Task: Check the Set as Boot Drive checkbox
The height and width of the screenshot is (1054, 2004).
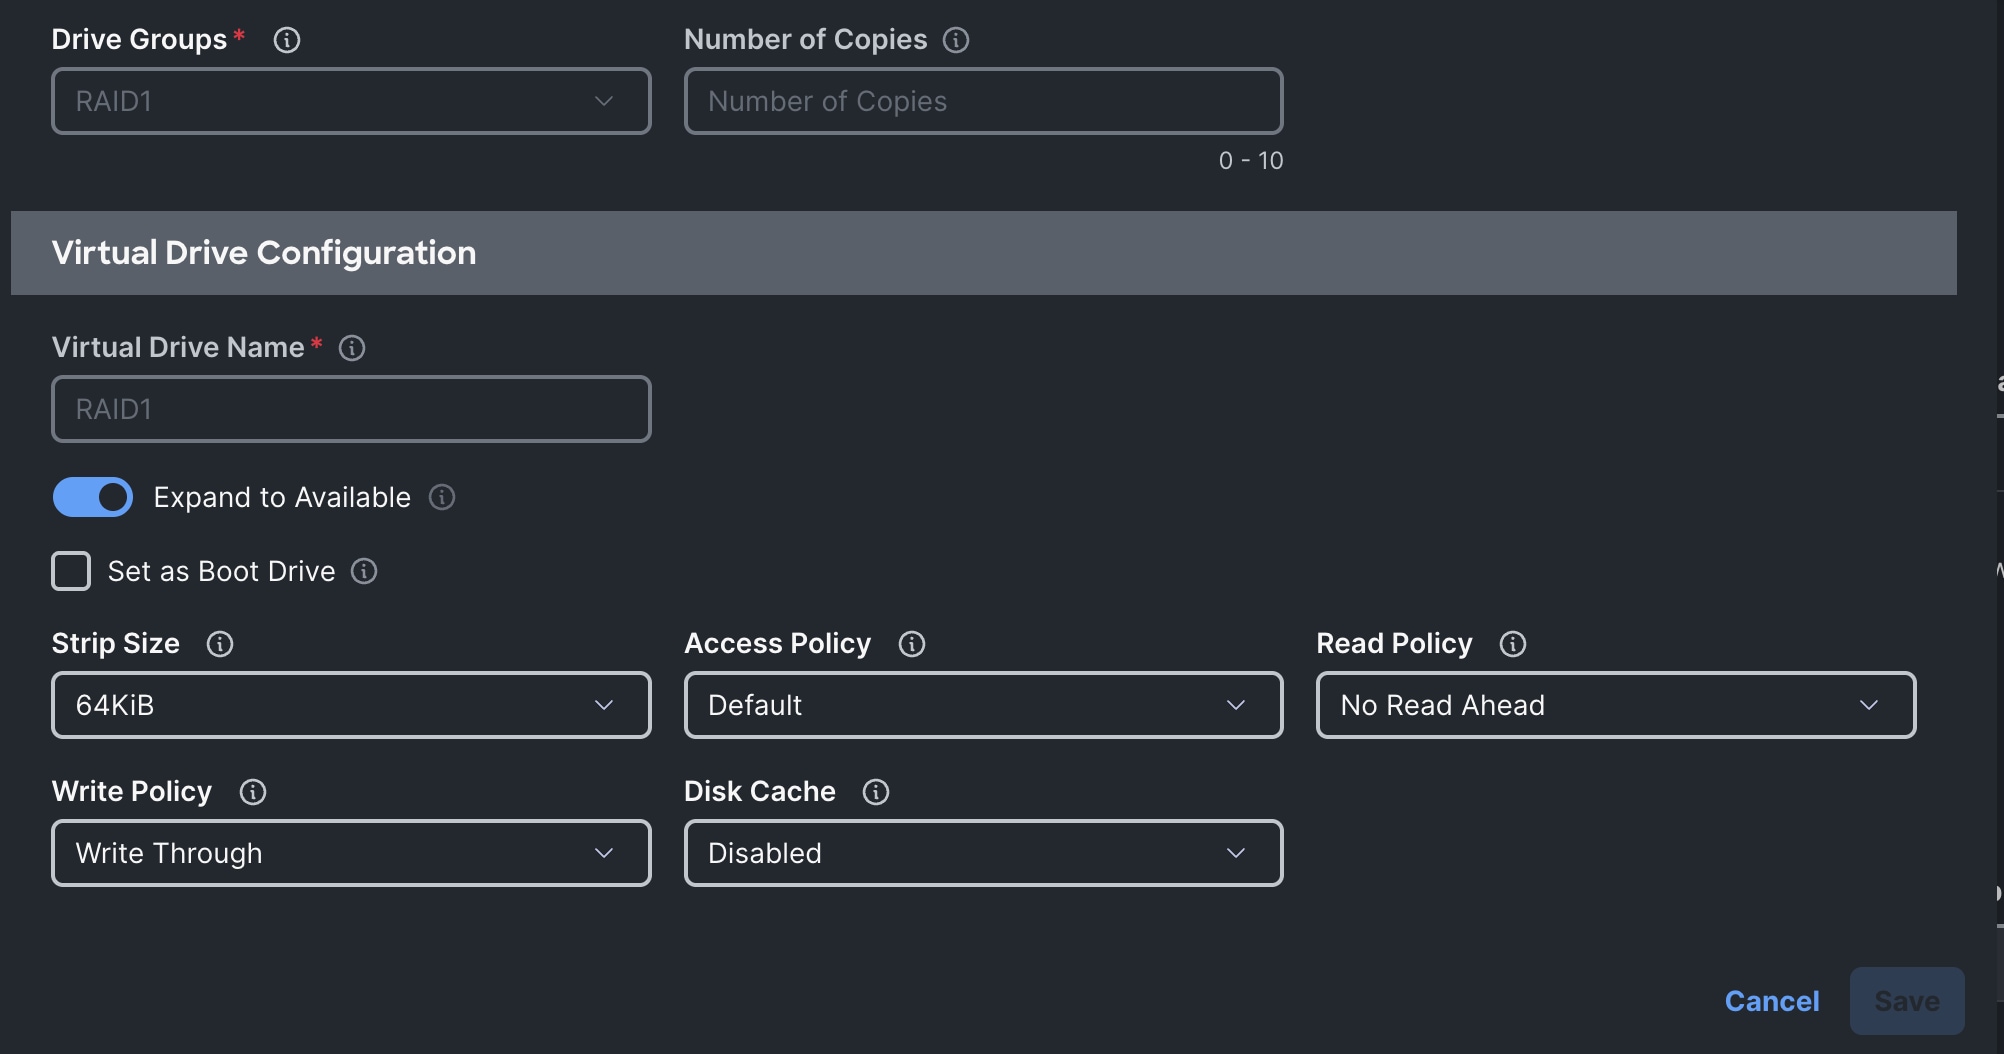Action: click(71, 571)
